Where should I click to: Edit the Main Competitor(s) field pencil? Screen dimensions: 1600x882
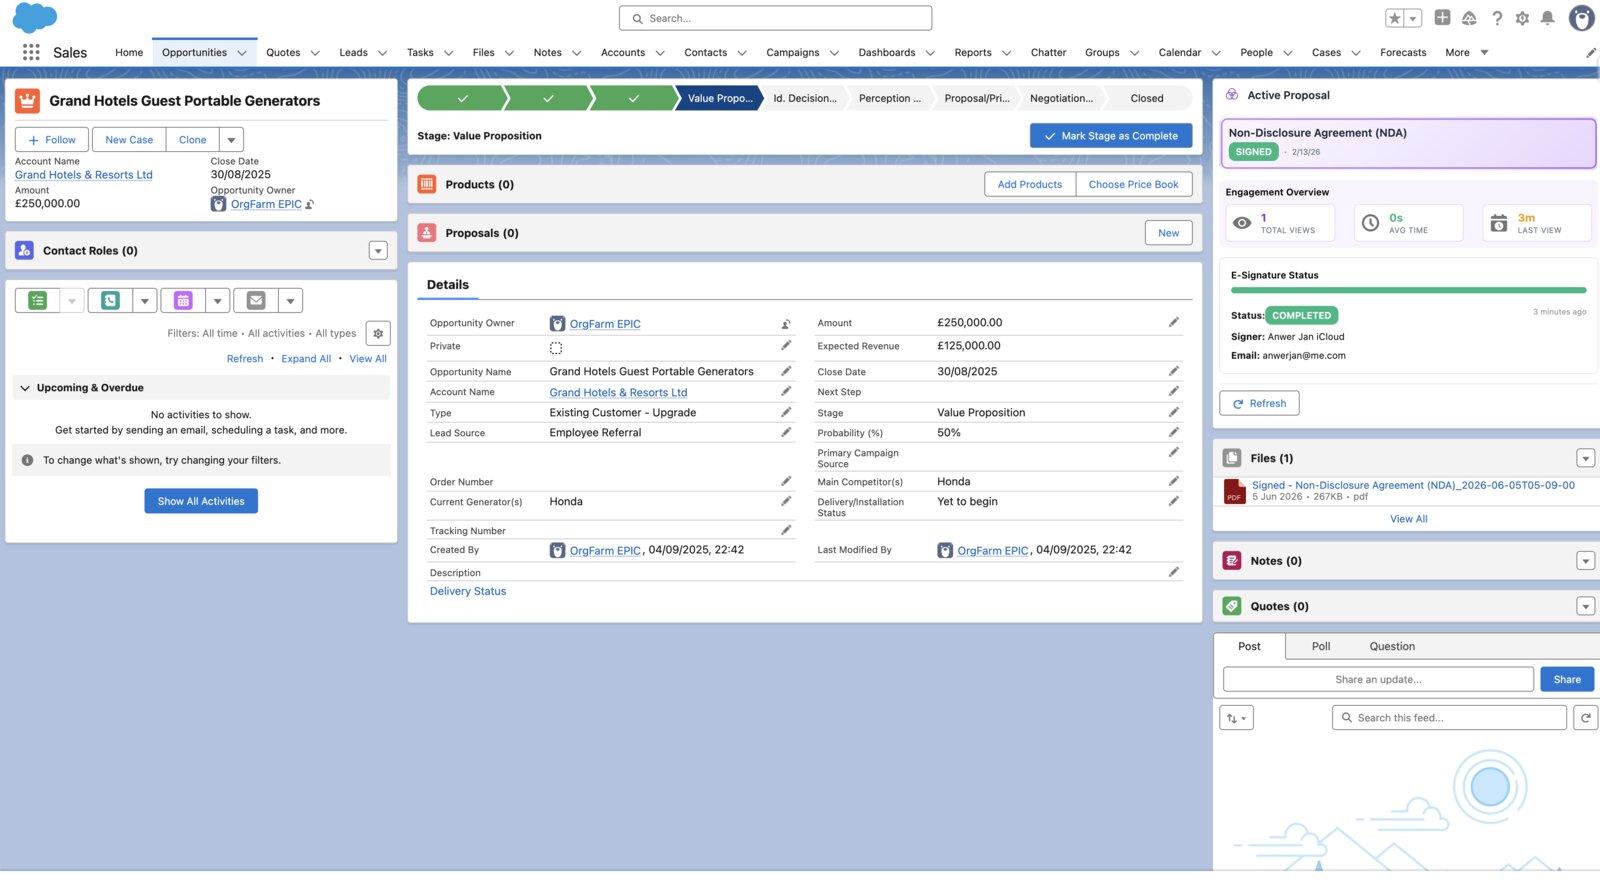[1174, 481]
